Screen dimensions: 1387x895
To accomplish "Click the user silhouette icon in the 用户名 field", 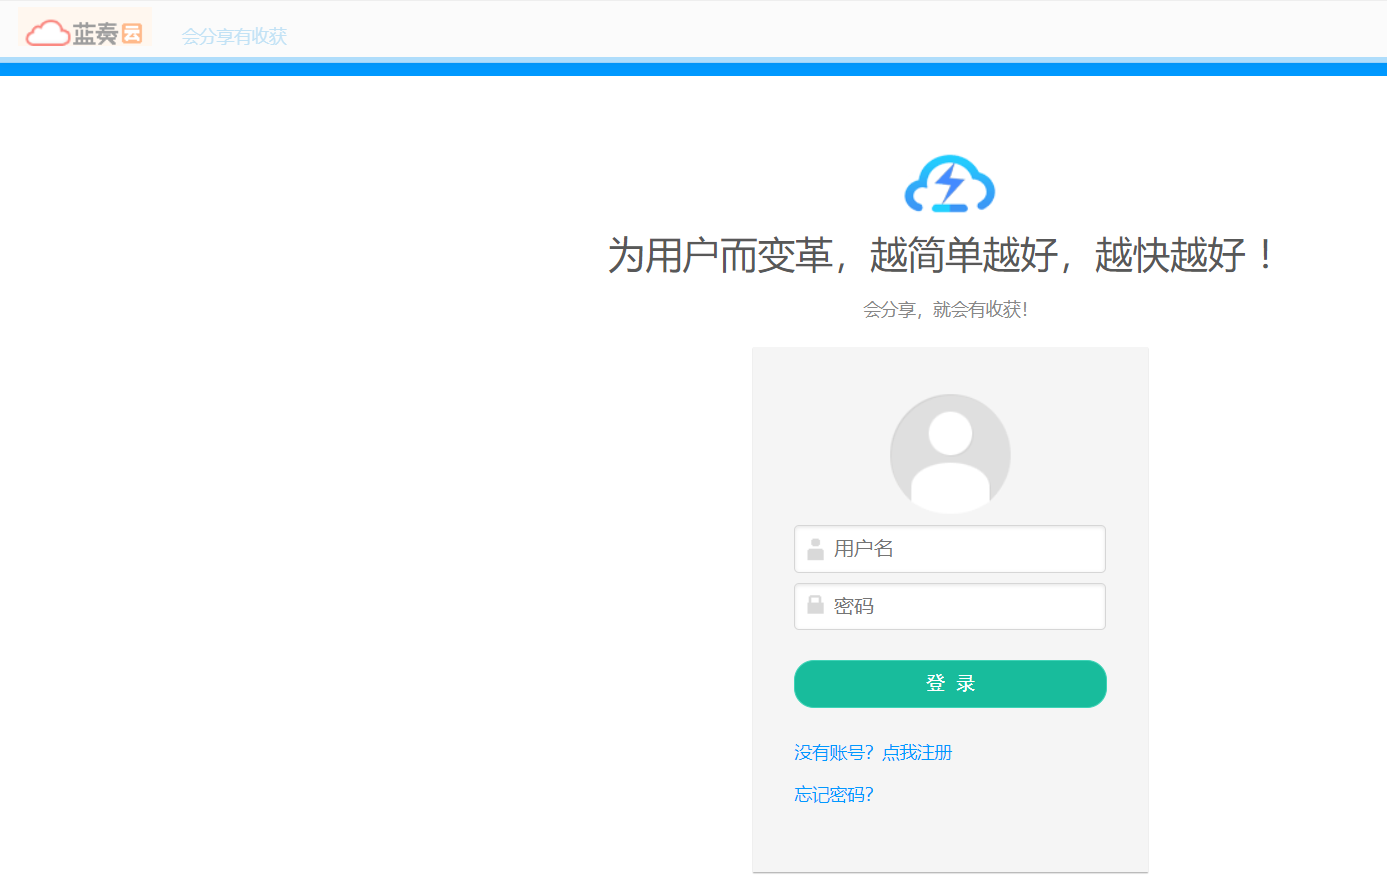I will [x=815, y=549].
